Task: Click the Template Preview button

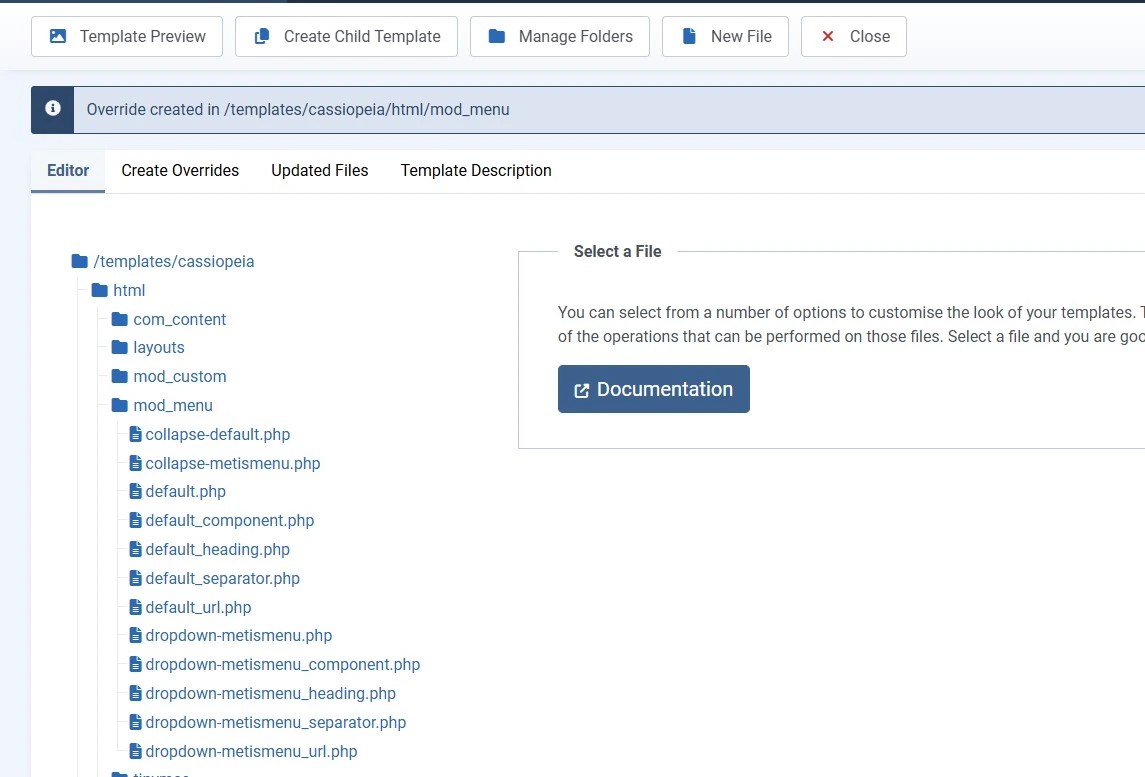Action: [x=127, y=37]
